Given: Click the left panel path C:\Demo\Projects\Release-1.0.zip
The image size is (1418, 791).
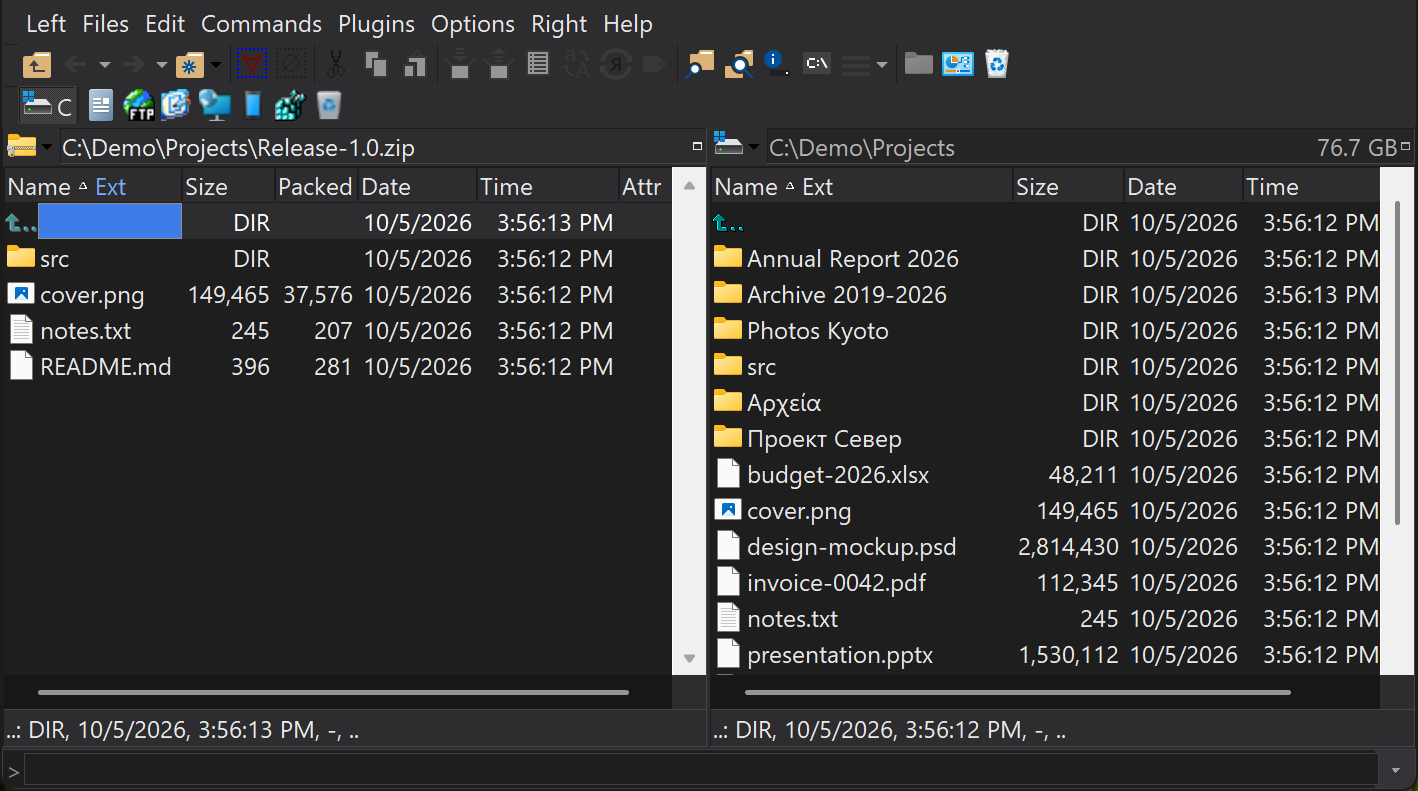Looking at the screenshot, I should [x=238, y=148].
